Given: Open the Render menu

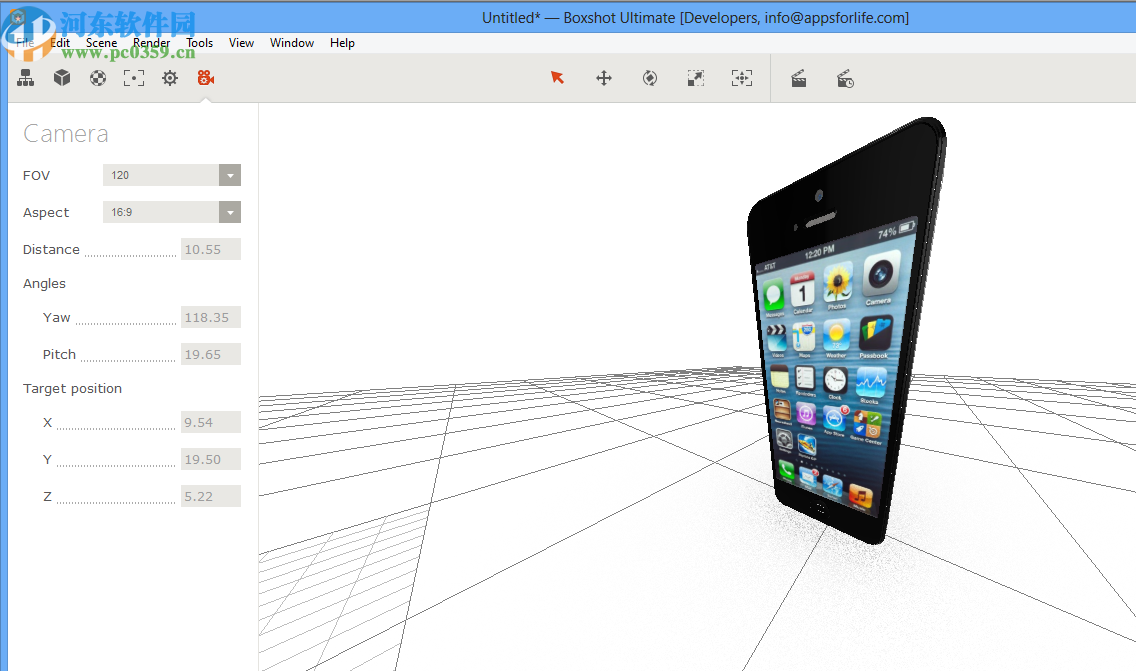Looking at the screenshot, I should point(151,43).
